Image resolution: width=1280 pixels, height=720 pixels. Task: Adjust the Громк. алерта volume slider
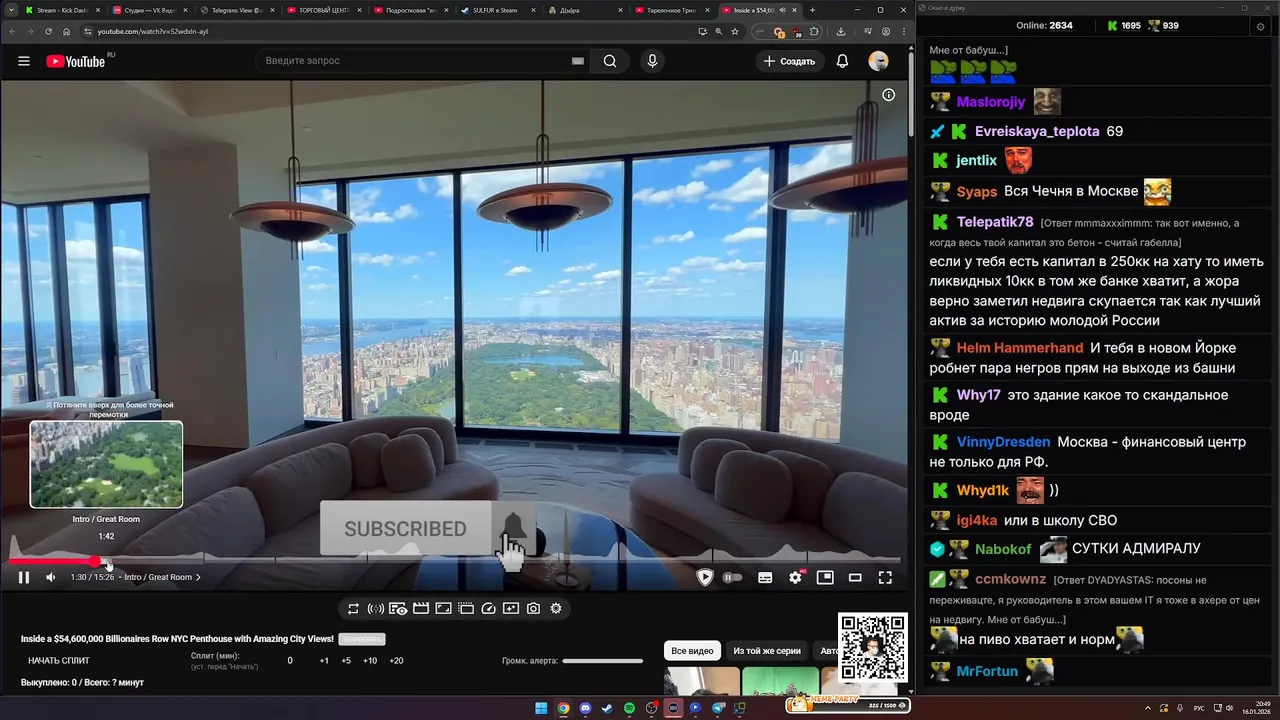(x=602, y=661)
